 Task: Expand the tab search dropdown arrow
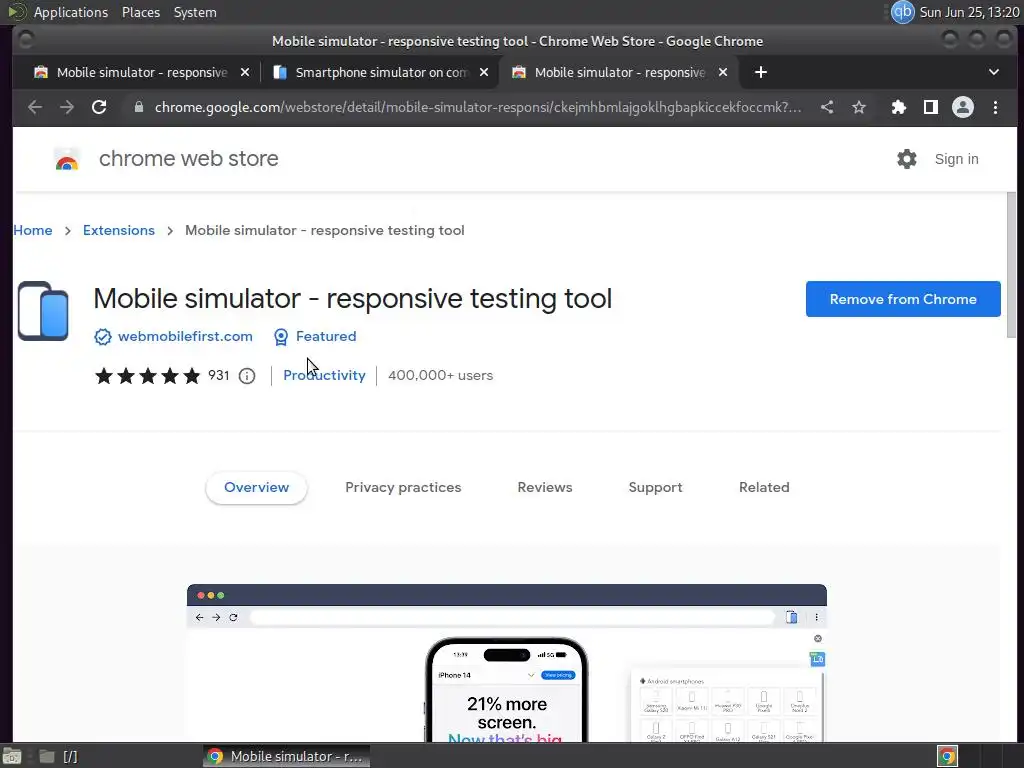[x=994, y=72]
